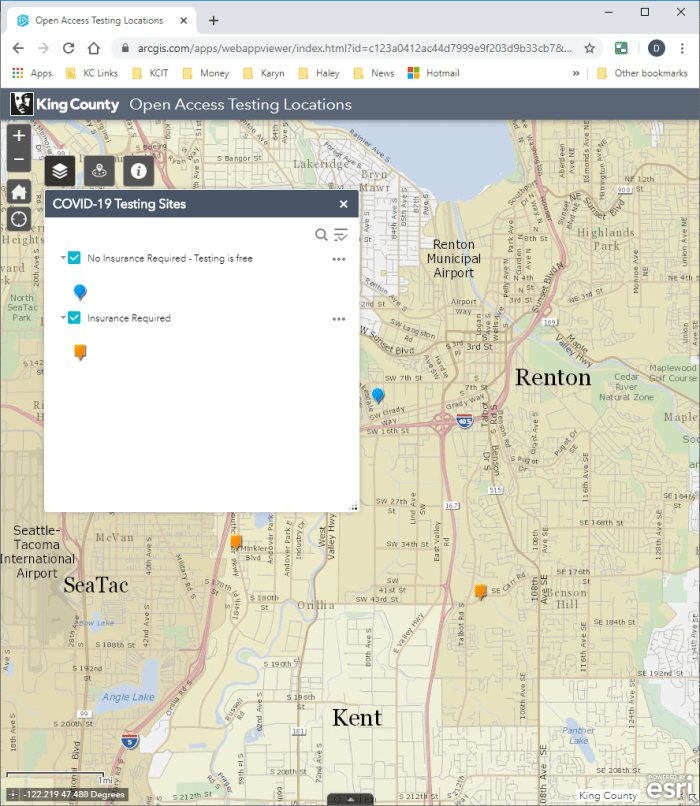Open the KC Links bookmark folder
This screenshot has width=700, height=806.
(x=92, y=73)
